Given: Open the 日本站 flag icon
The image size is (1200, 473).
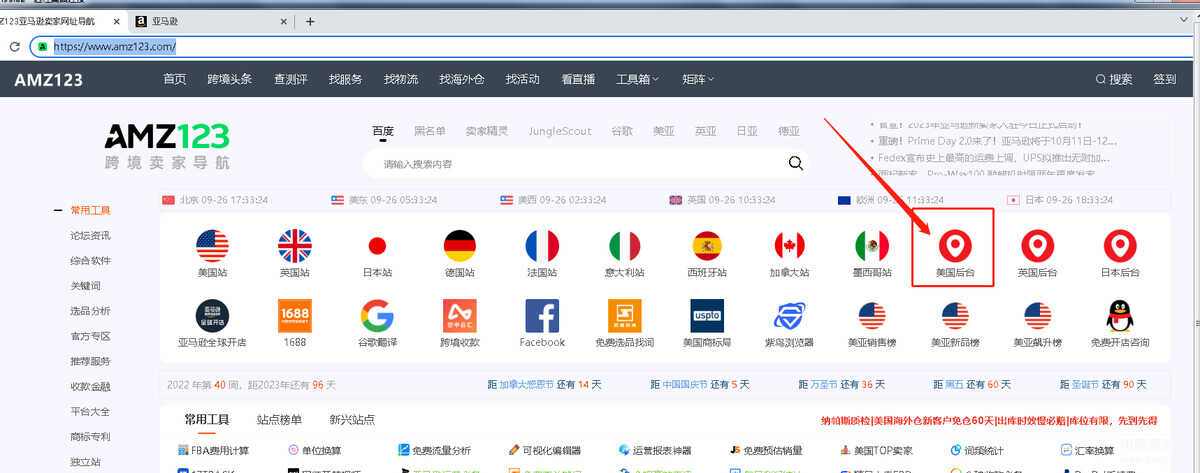Looking at the screenshot, I should coord(377,246).
